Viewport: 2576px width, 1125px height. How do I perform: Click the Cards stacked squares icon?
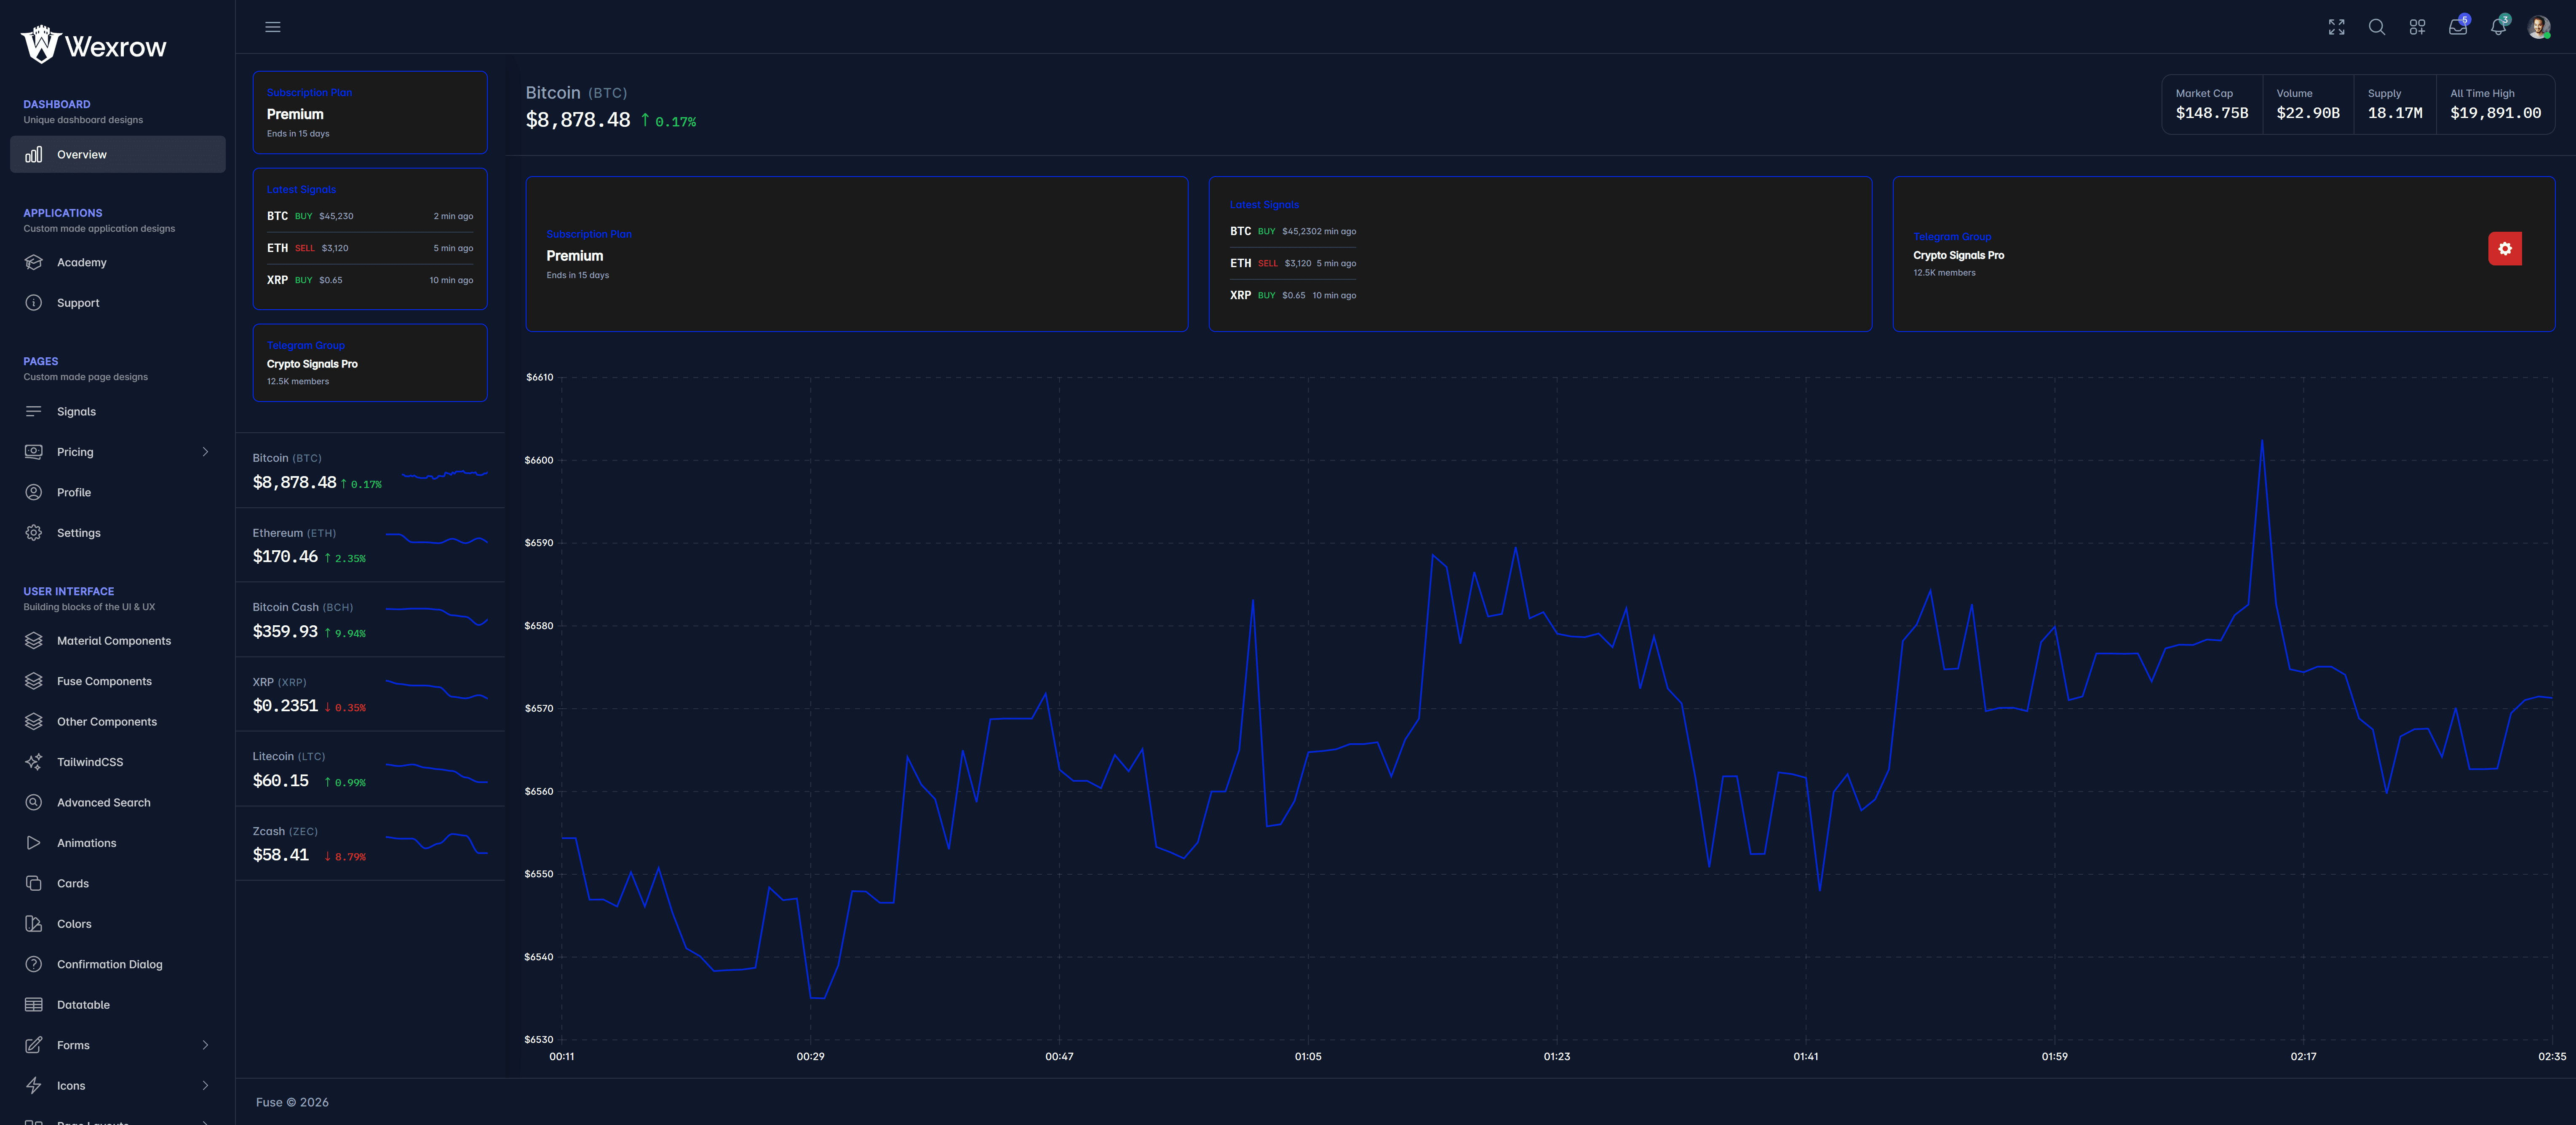(x=34, y=884)
